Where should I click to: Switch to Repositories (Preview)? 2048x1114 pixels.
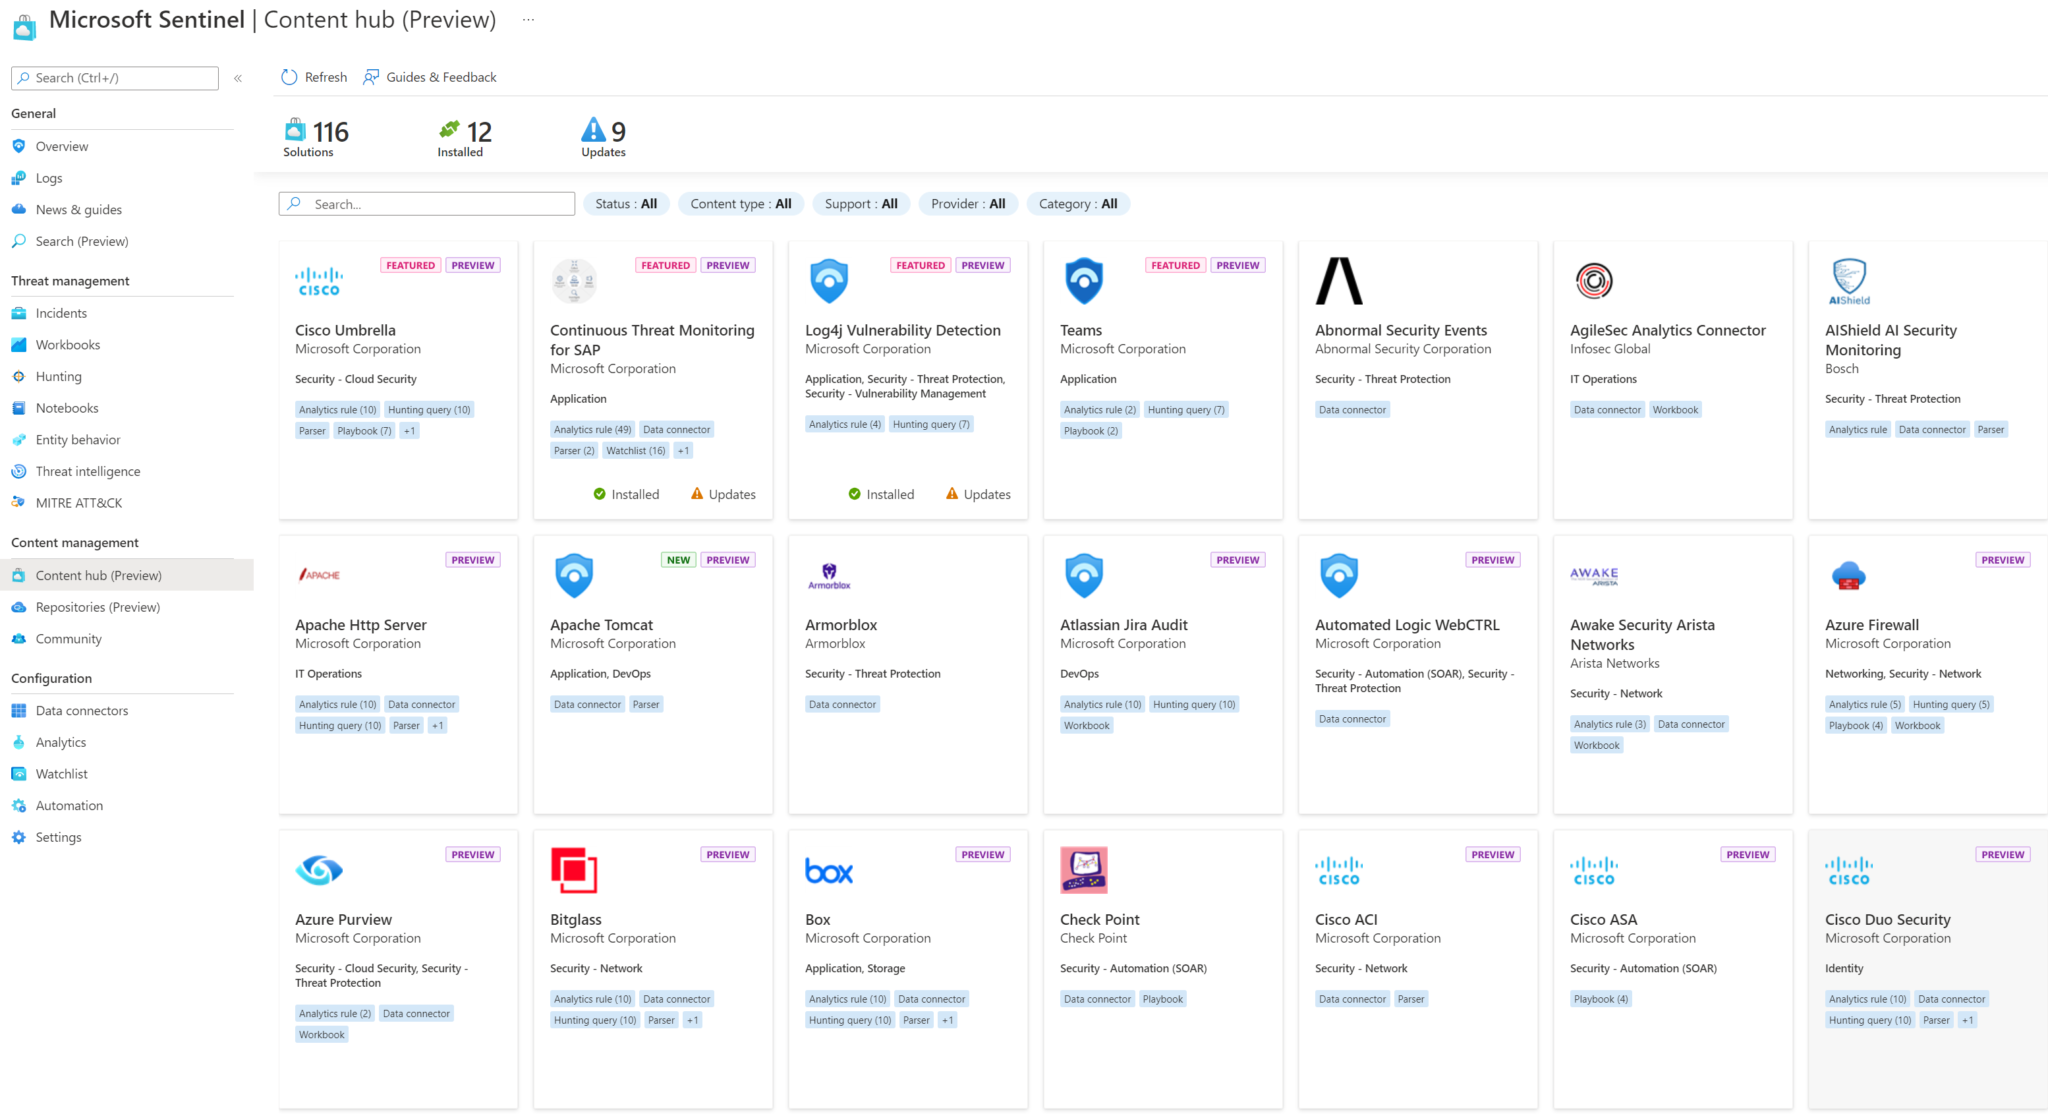coord(97,606)
